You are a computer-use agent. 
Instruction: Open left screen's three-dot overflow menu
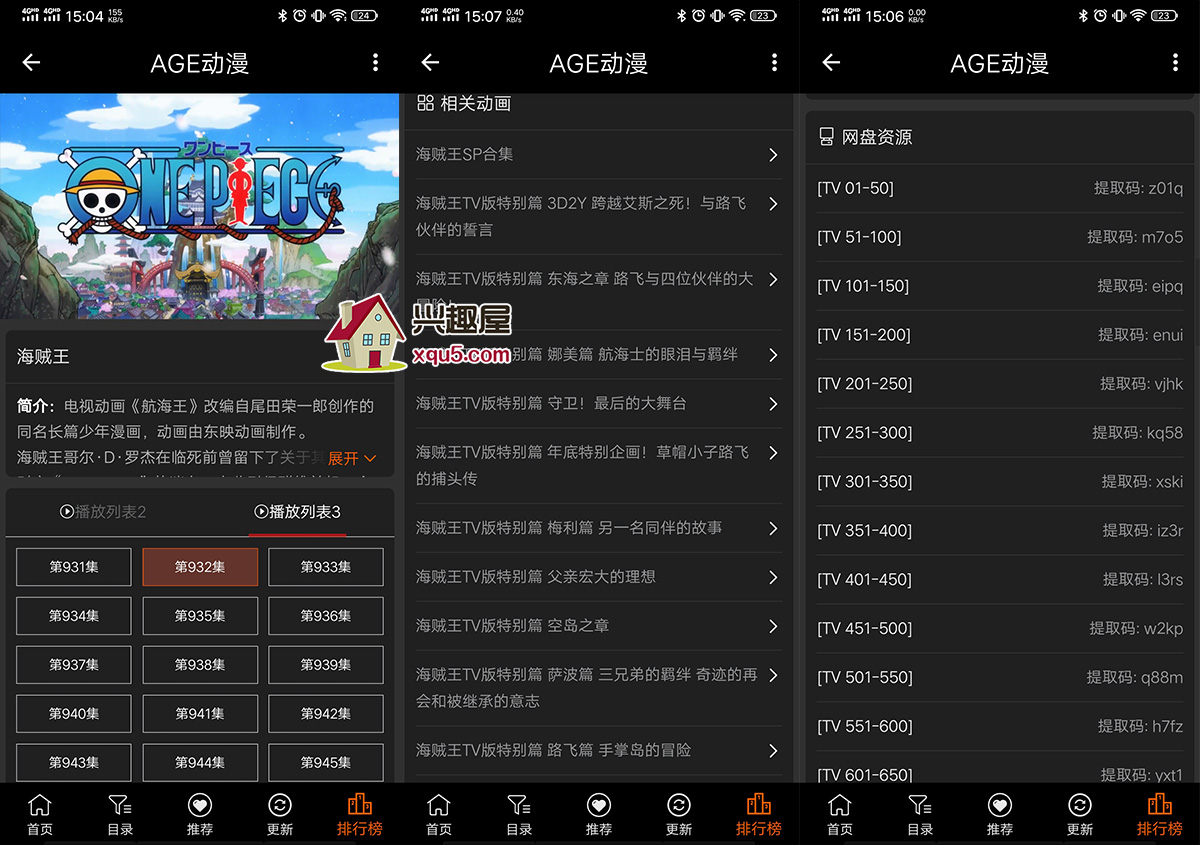[375, 63]
